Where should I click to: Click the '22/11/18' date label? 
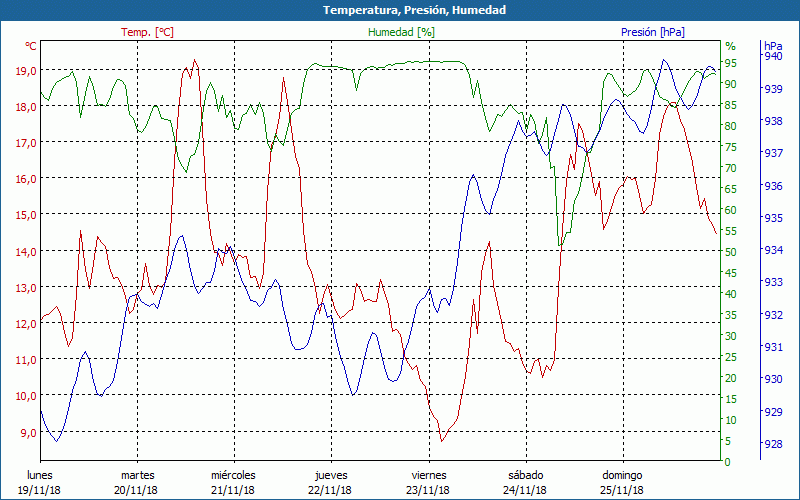[x=330, y=491]
